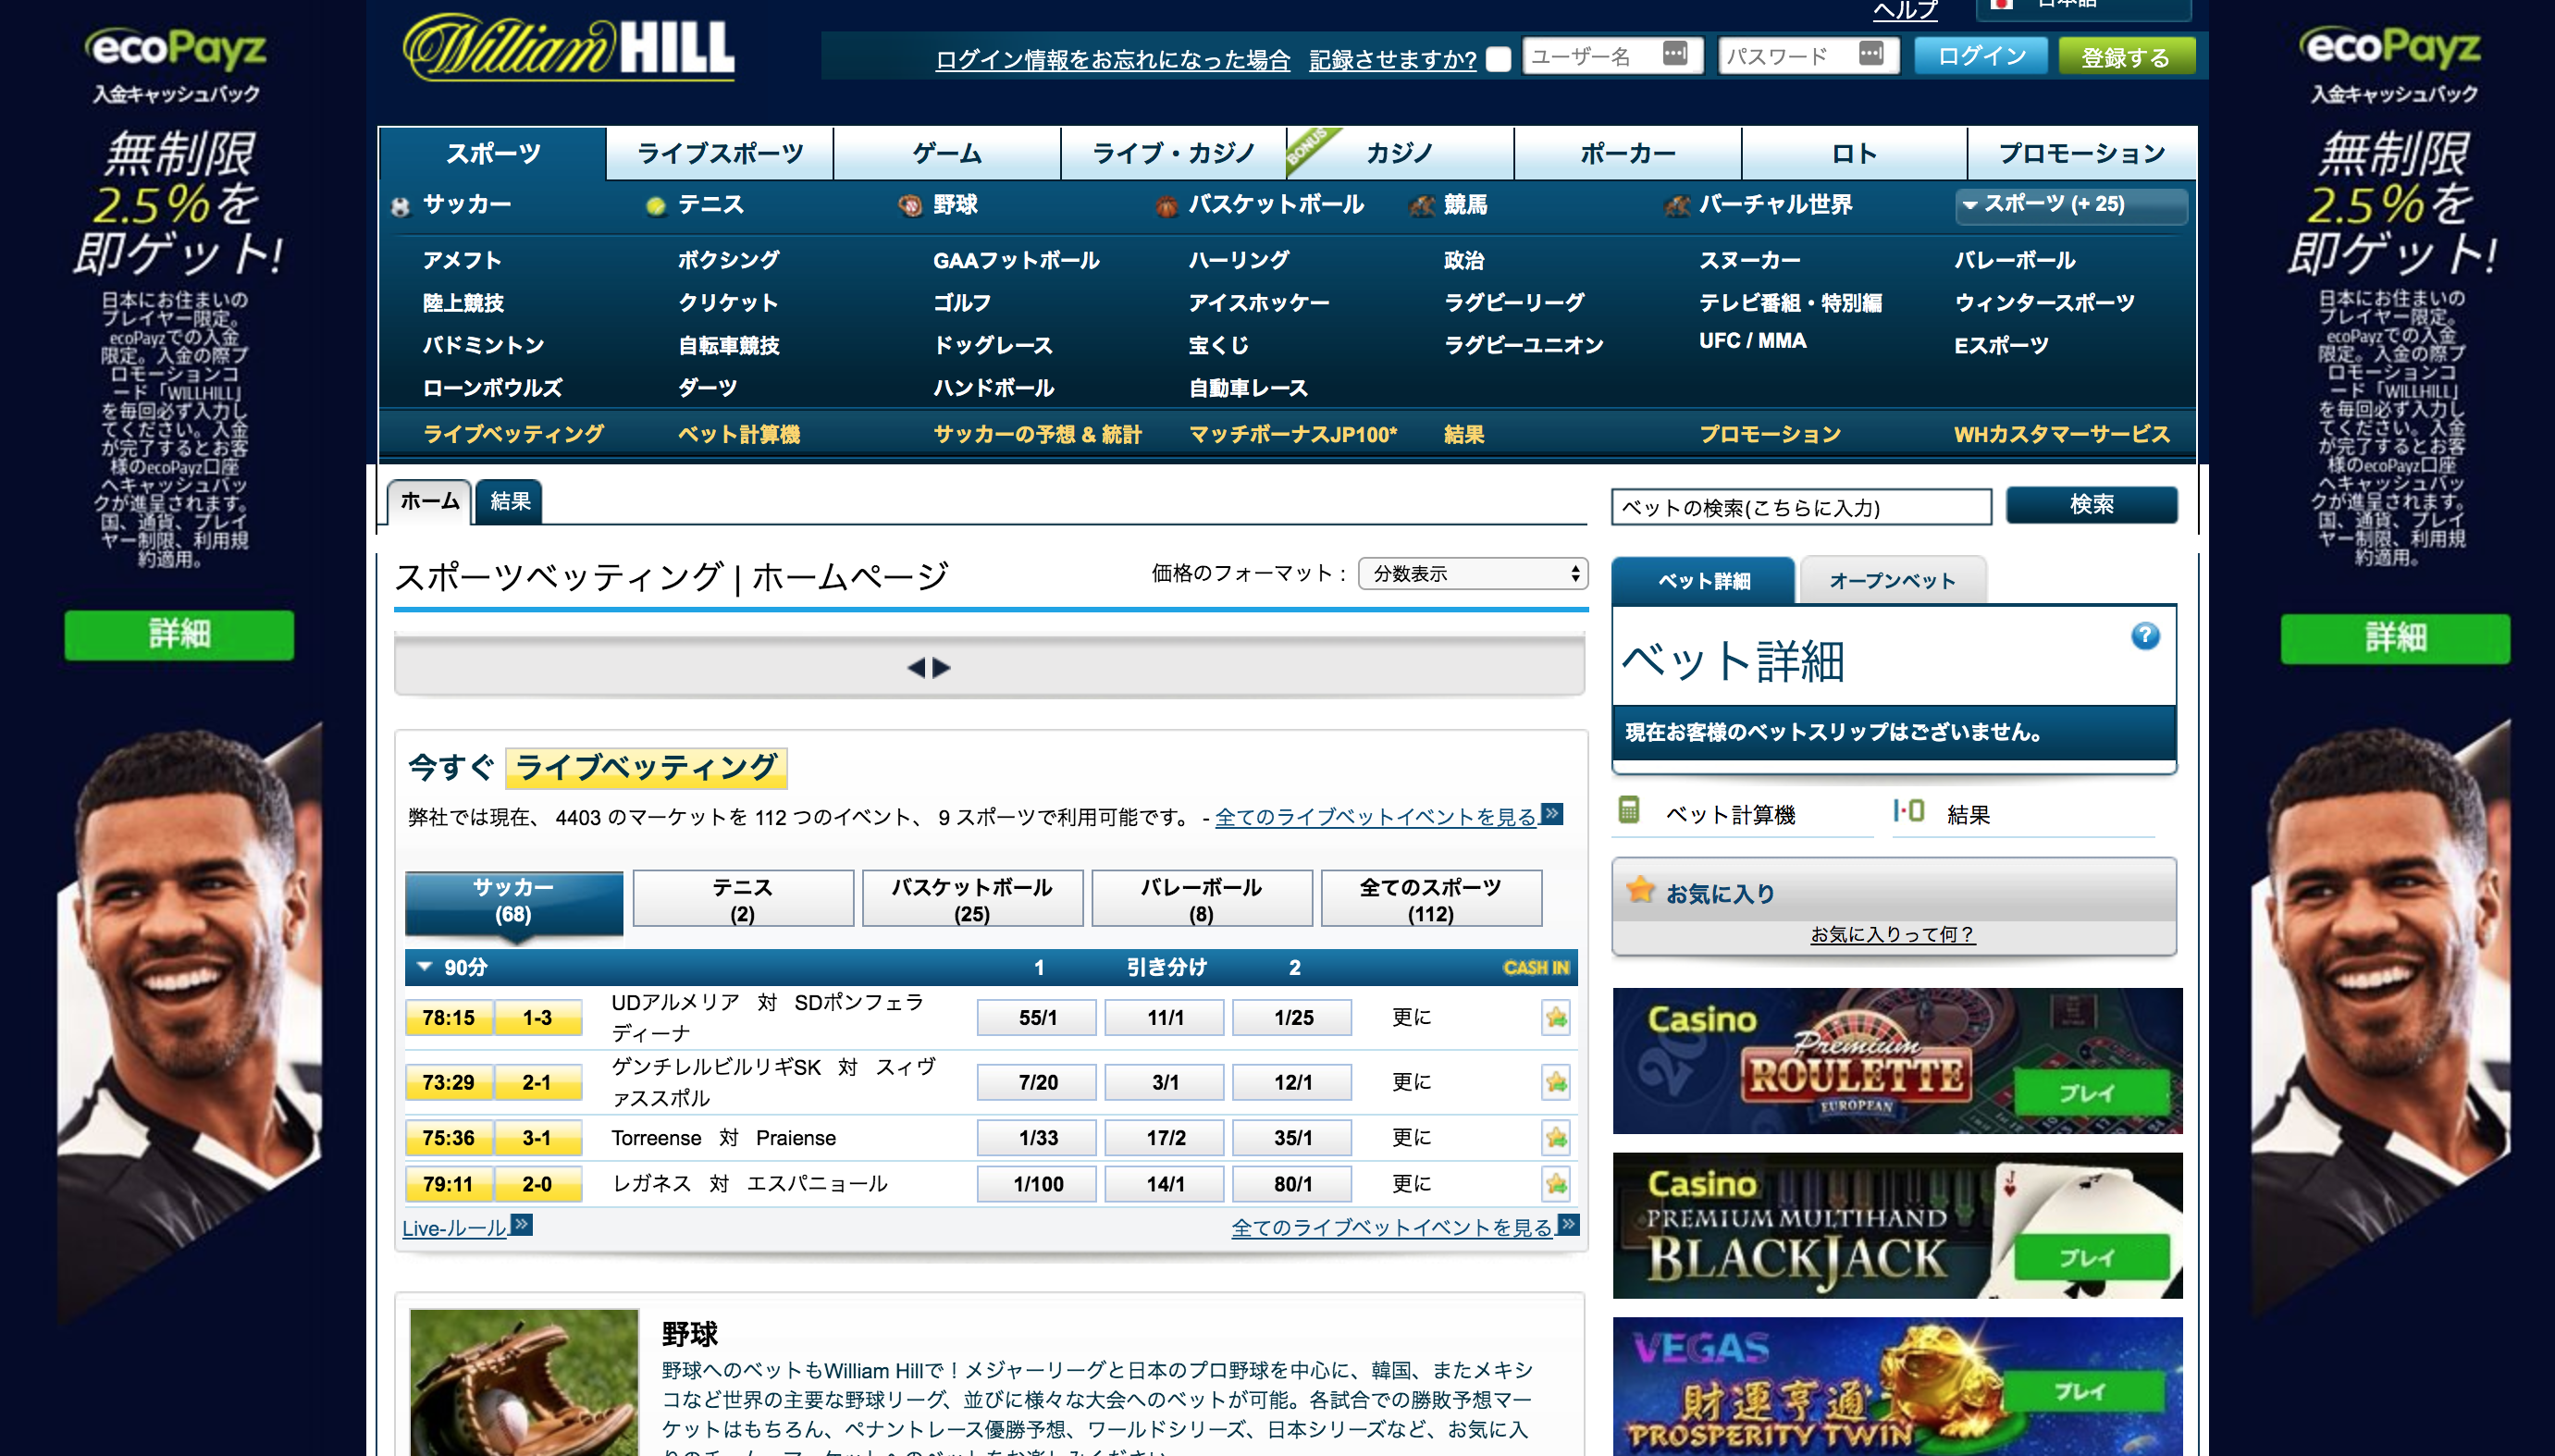This screenshot has width=2555, height=1456.
Task: Add Torreense 対 Praiense to favorites star
Action: click(1556, 1138)
